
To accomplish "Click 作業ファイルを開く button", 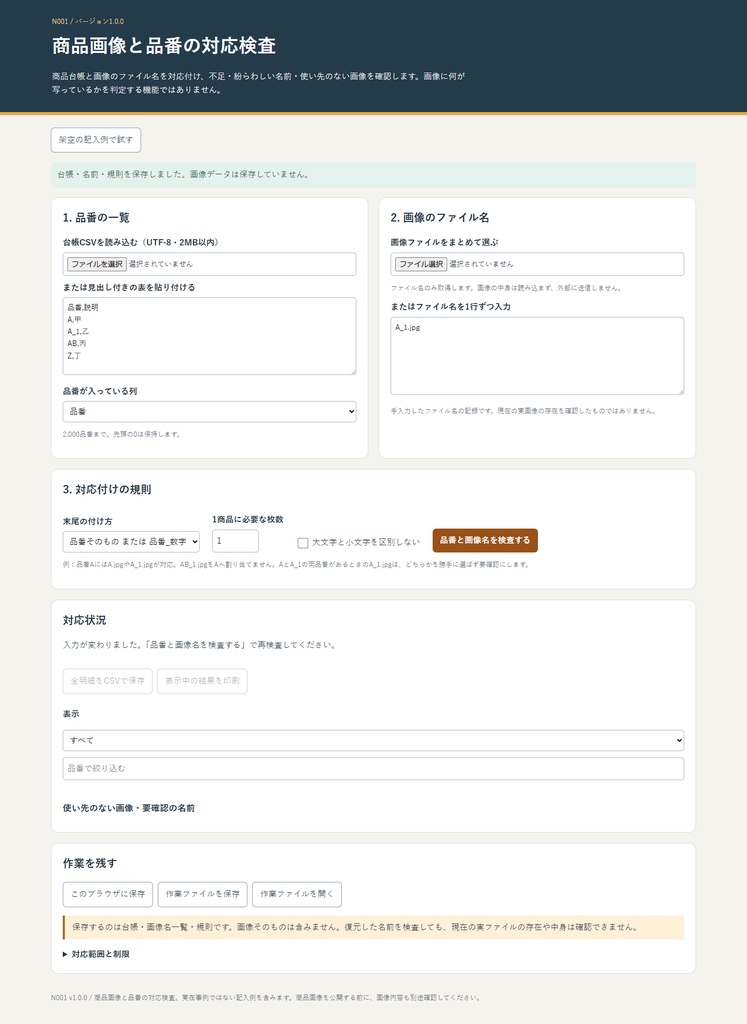I will [297, 894].
